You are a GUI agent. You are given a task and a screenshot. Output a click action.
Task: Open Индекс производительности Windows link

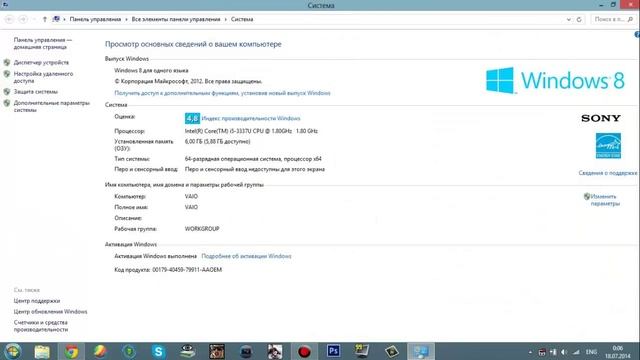tap(251, 118)
